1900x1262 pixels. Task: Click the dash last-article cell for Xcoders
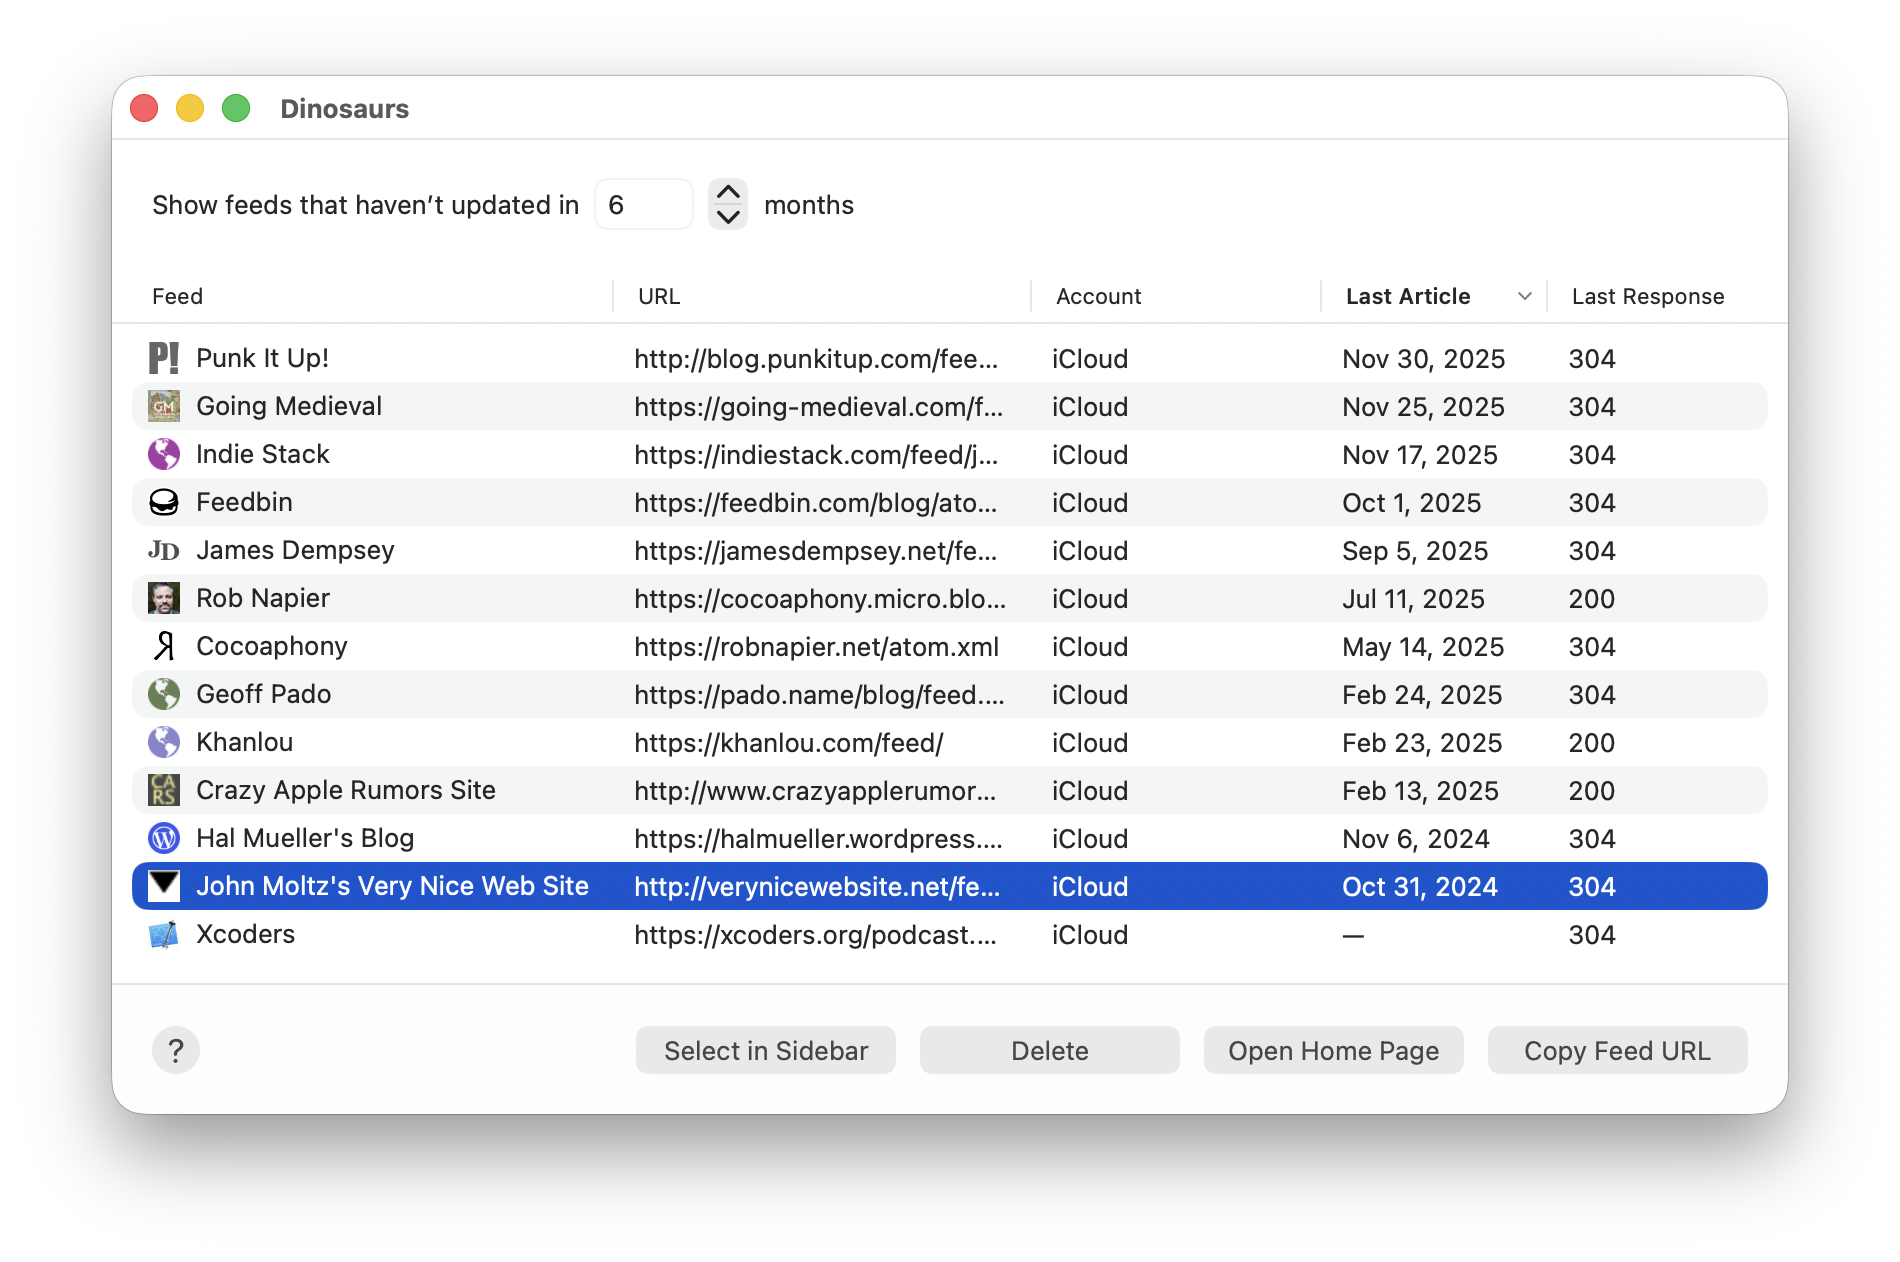[x=1353, y=936]
